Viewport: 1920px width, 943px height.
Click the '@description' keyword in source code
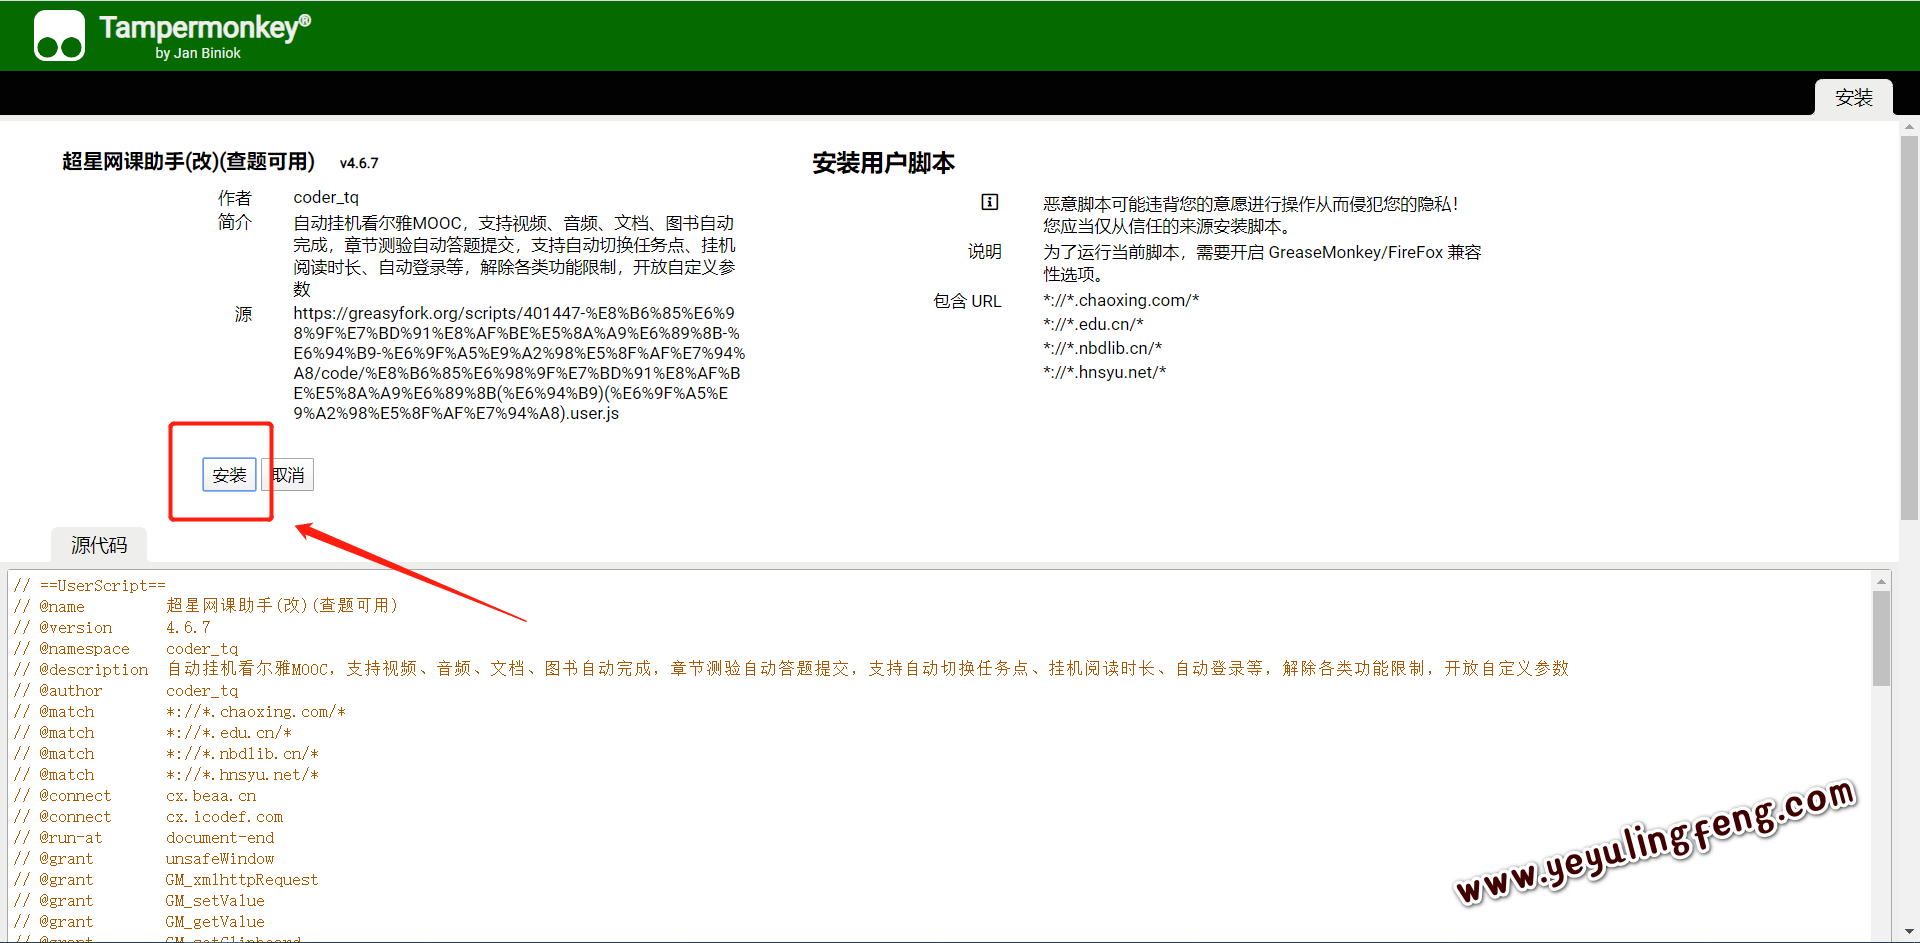pyautogui.click(x=94, y=670)
